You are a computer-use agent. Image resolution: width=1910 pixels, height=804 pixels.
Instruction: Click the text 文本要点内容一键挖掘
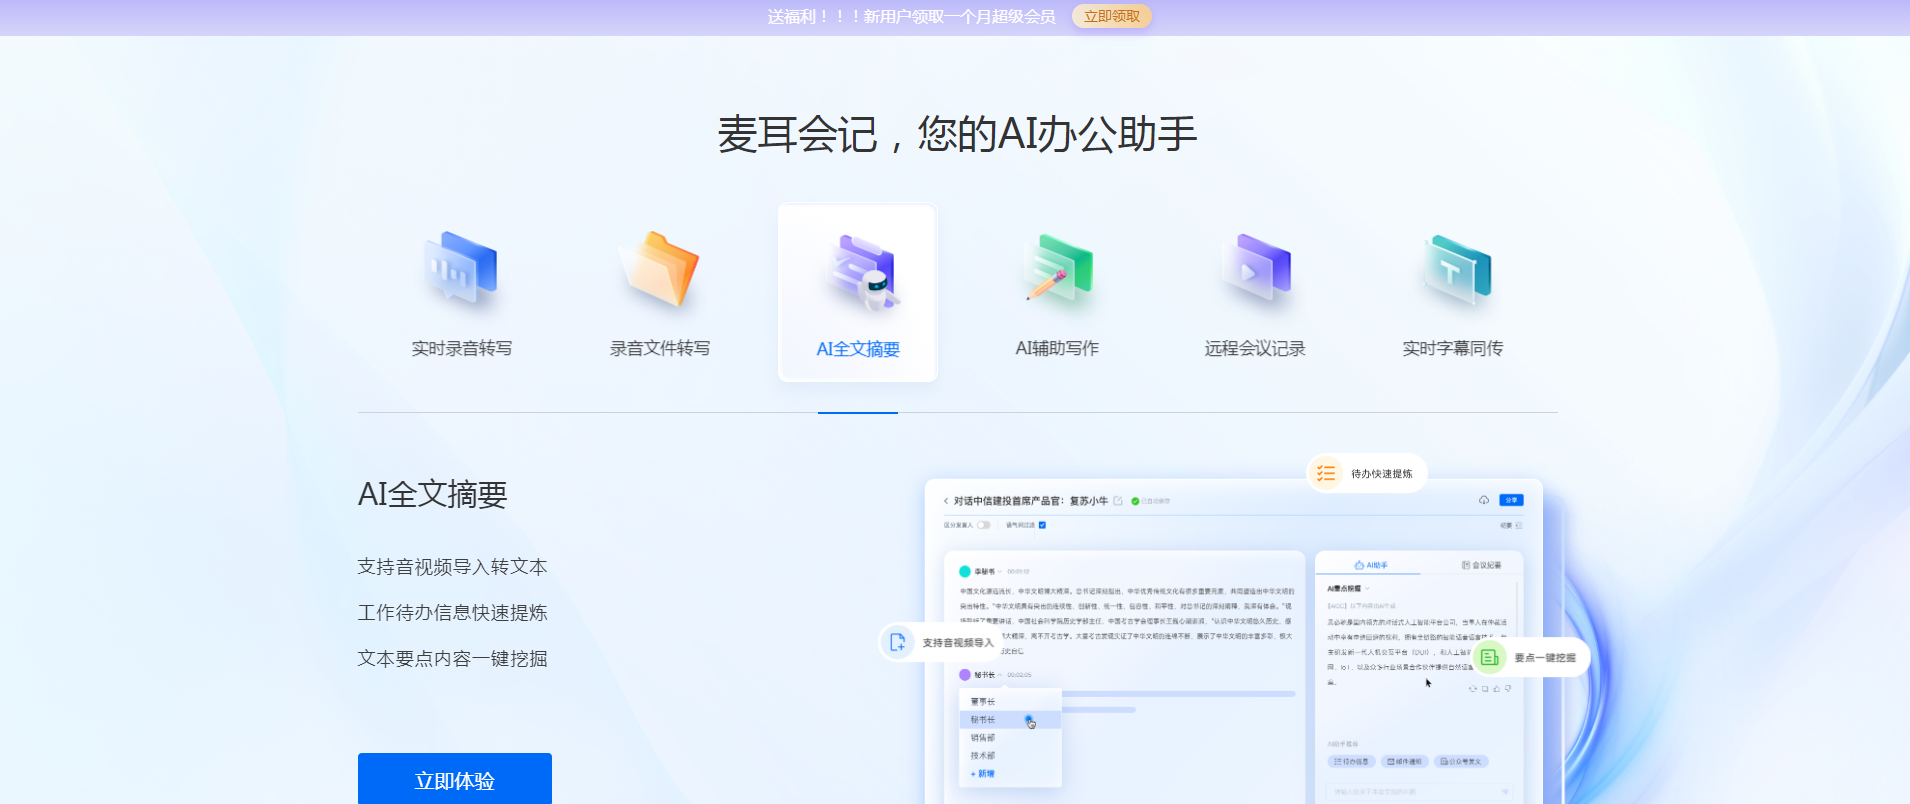pyautogui.click(x=453, y=659)
